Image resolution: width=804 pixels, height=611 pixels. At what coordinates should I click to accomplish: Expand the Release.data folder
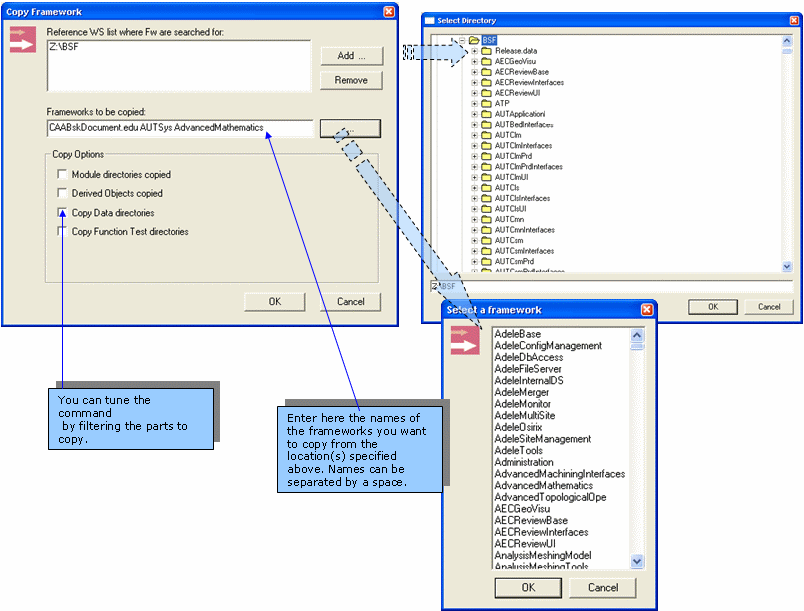[x=474, y=51]
